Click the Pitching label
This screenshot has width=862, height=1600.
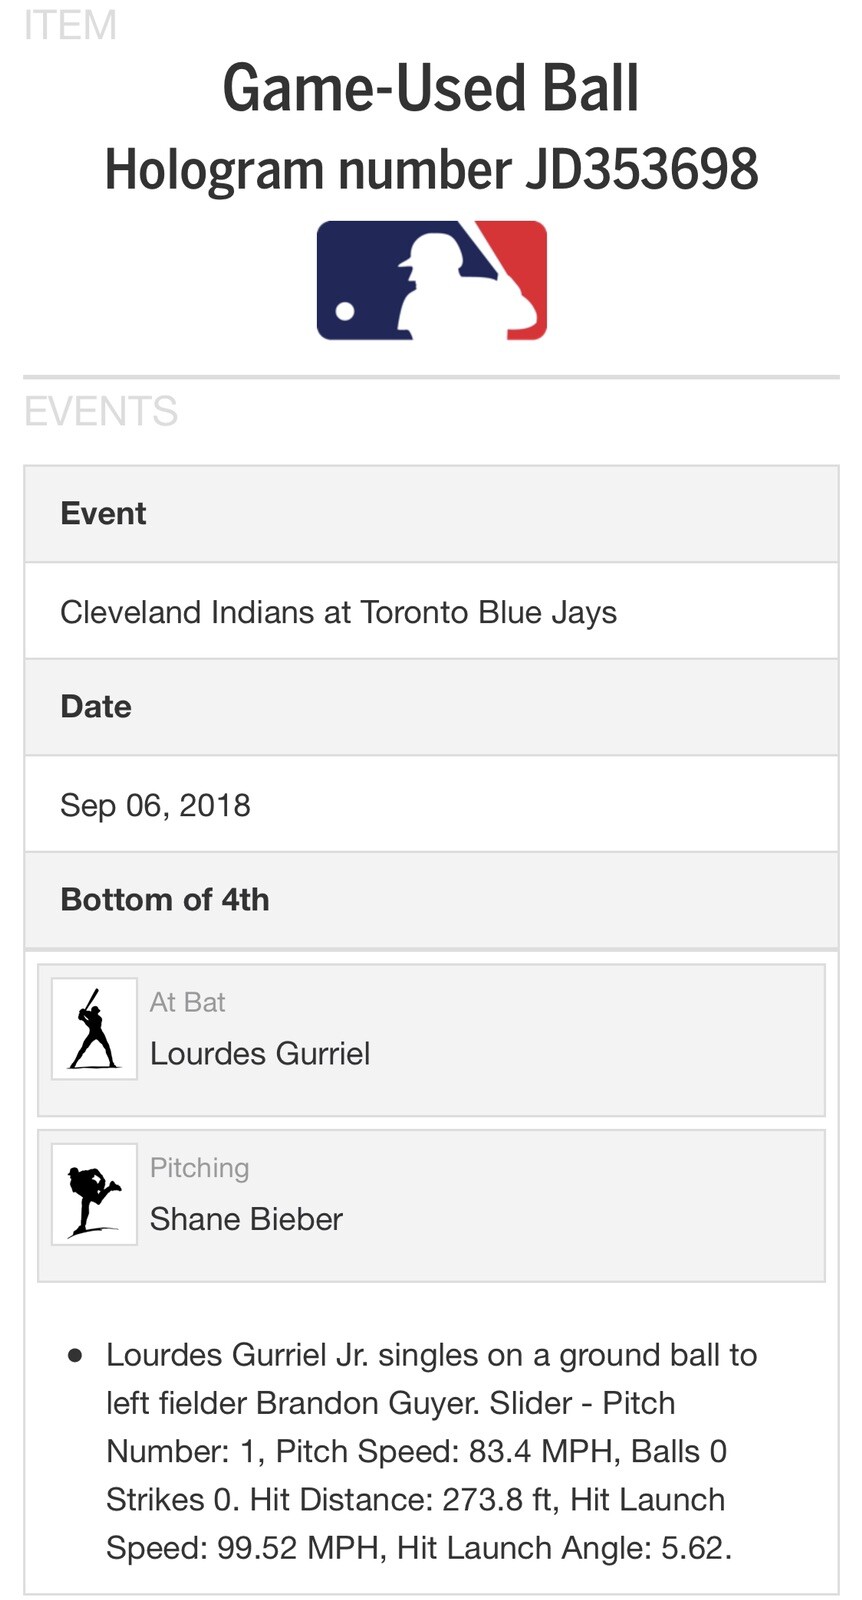[x=199, y=1168]
